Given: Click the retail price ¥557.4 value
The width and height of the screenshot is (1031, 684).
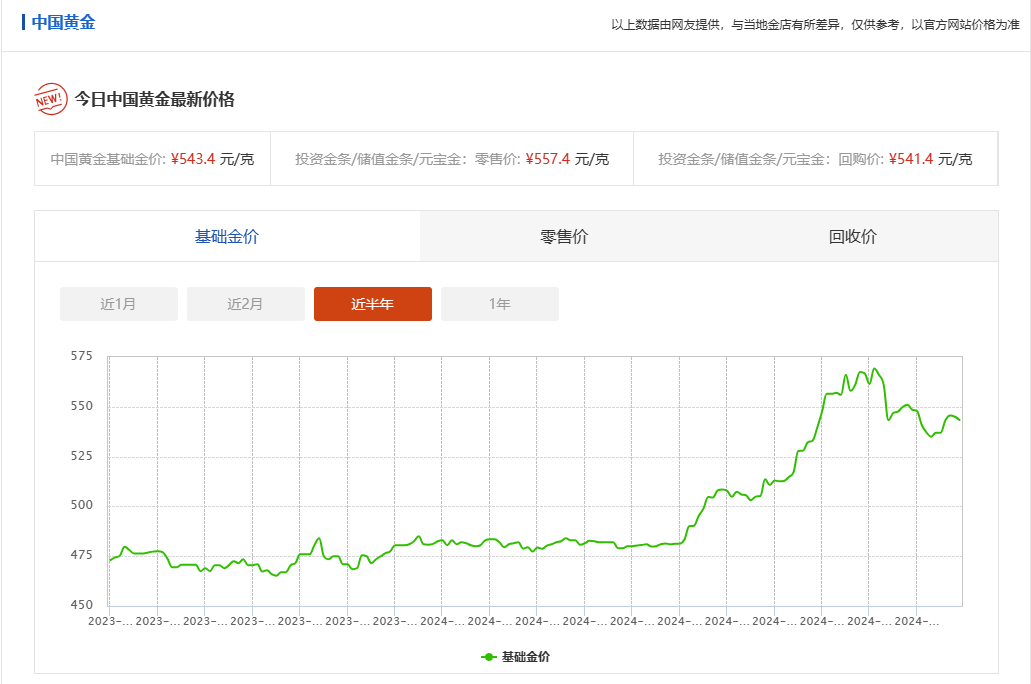Looking at the screenshot, I should tap(547, 159).
